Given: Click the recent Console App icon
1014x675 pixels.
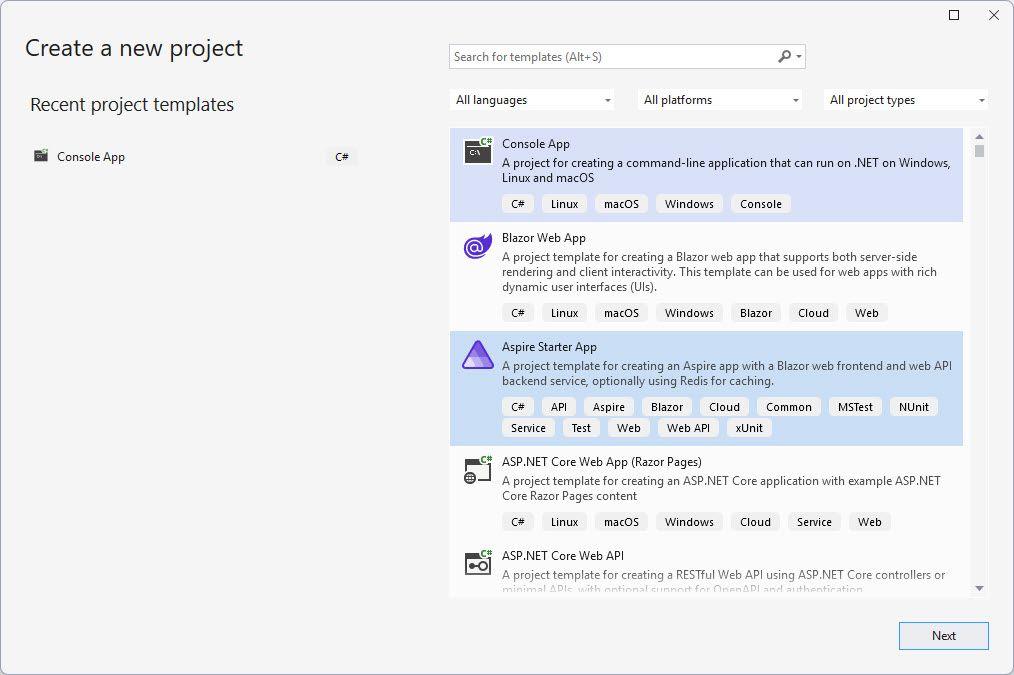Looking at the screenshot, I should click(41, 156).
